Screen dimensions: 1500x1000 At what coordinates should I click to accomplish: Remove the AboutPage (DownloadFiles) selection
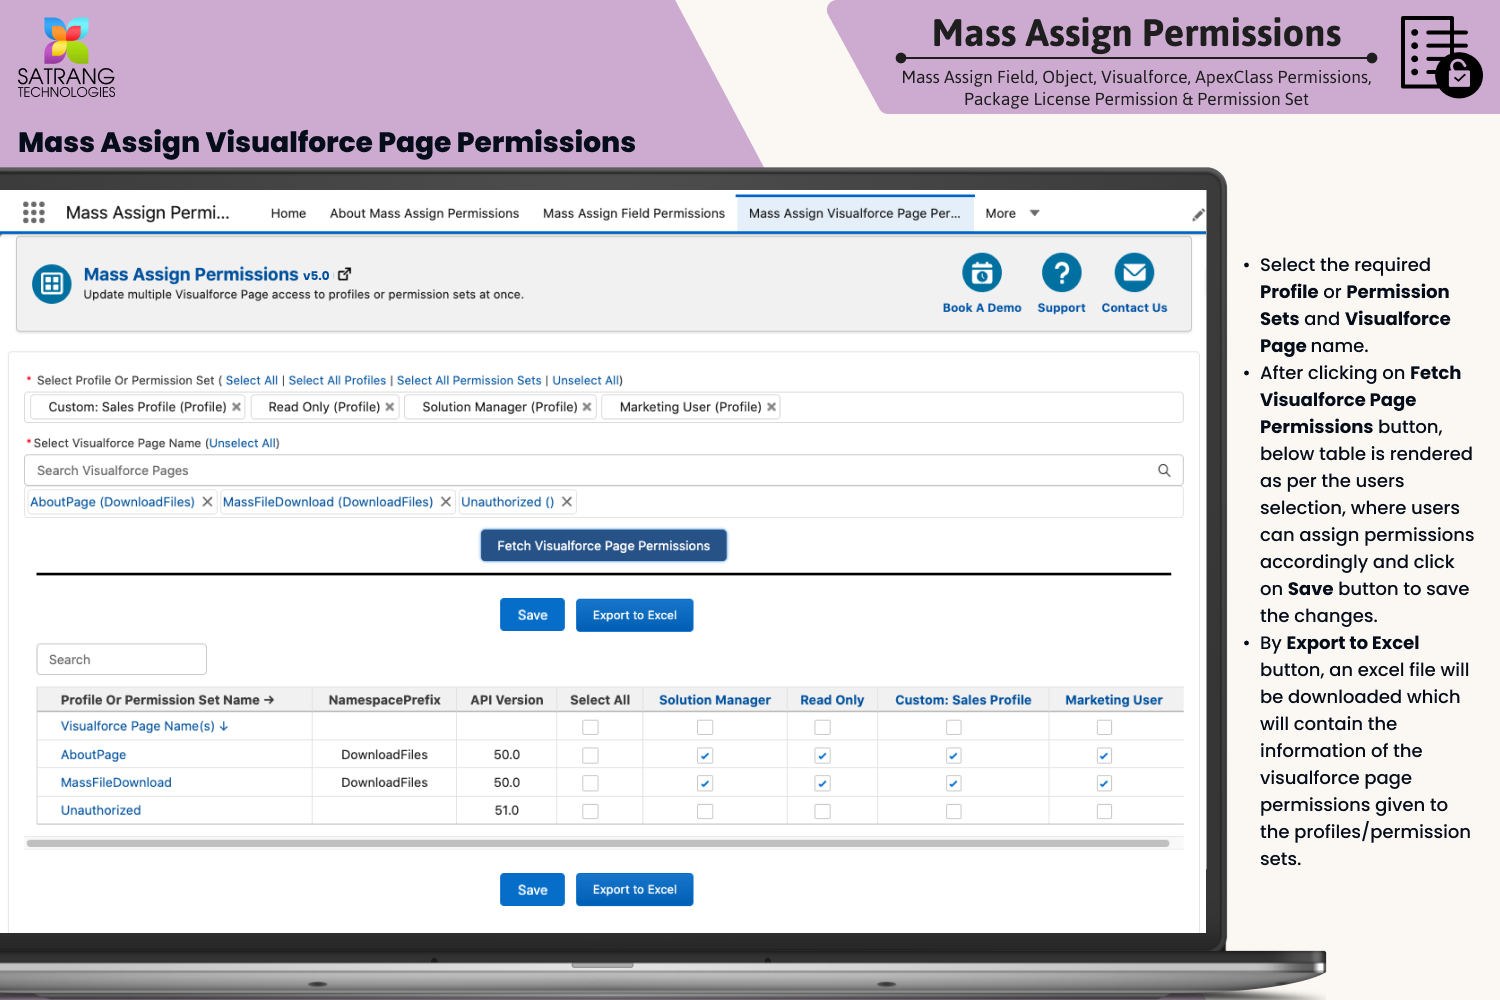pyautogui.click(x=207, y=502)
